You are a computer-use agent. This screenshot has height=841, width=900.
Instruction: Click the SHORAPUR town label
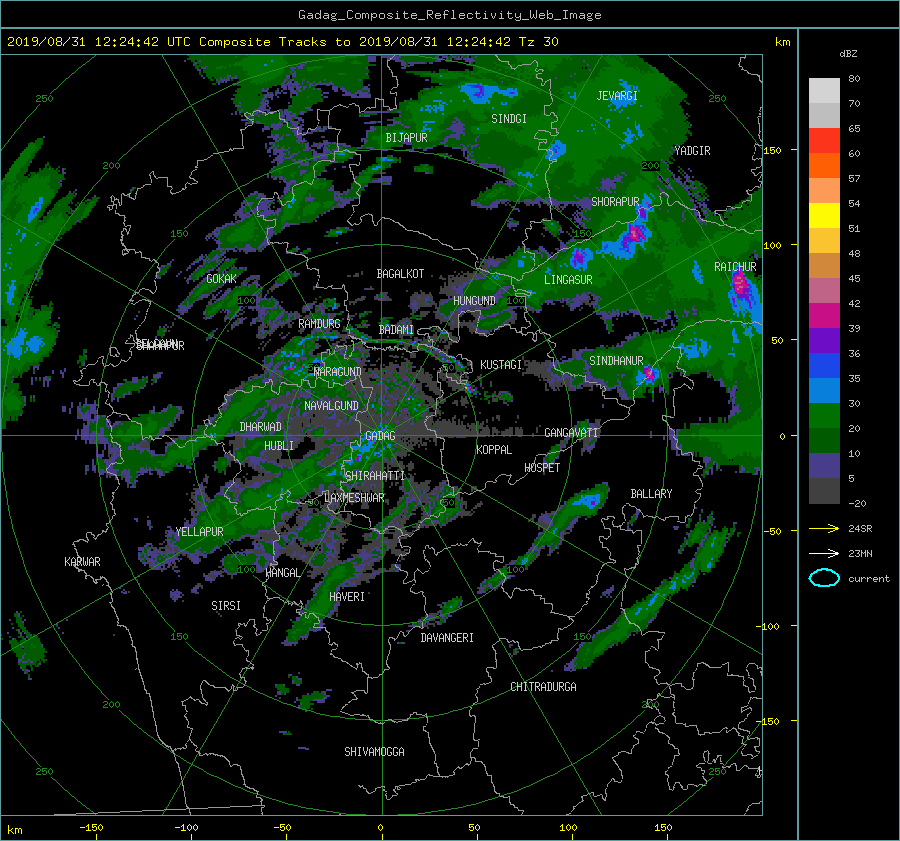coord(615,202)
